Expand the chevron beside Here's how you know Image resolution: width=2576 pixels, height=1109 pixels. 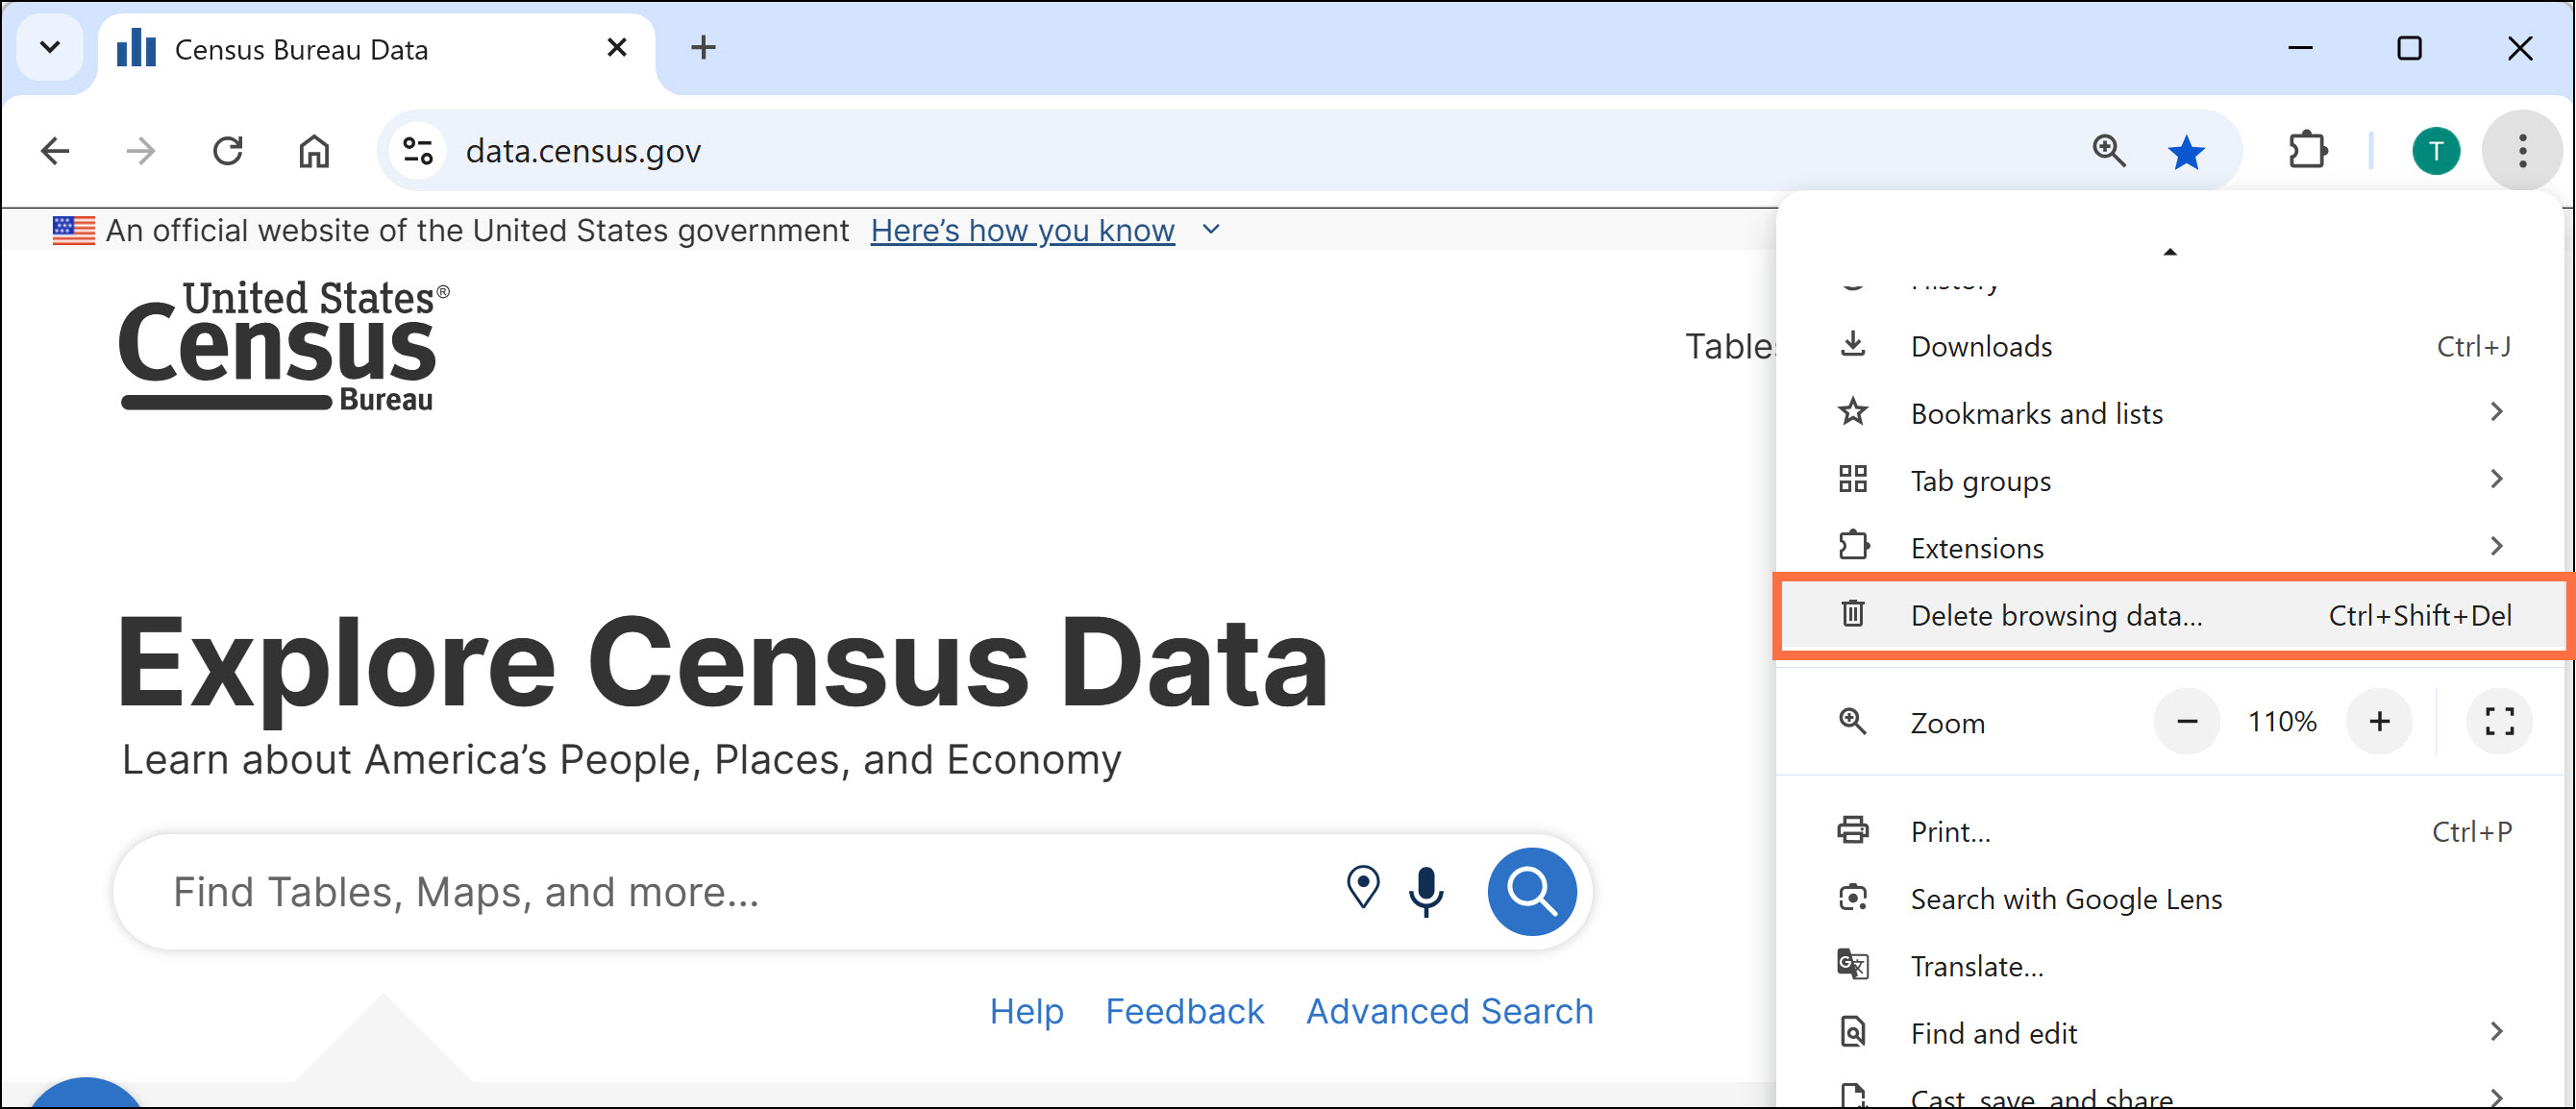tap(1211, 229)
